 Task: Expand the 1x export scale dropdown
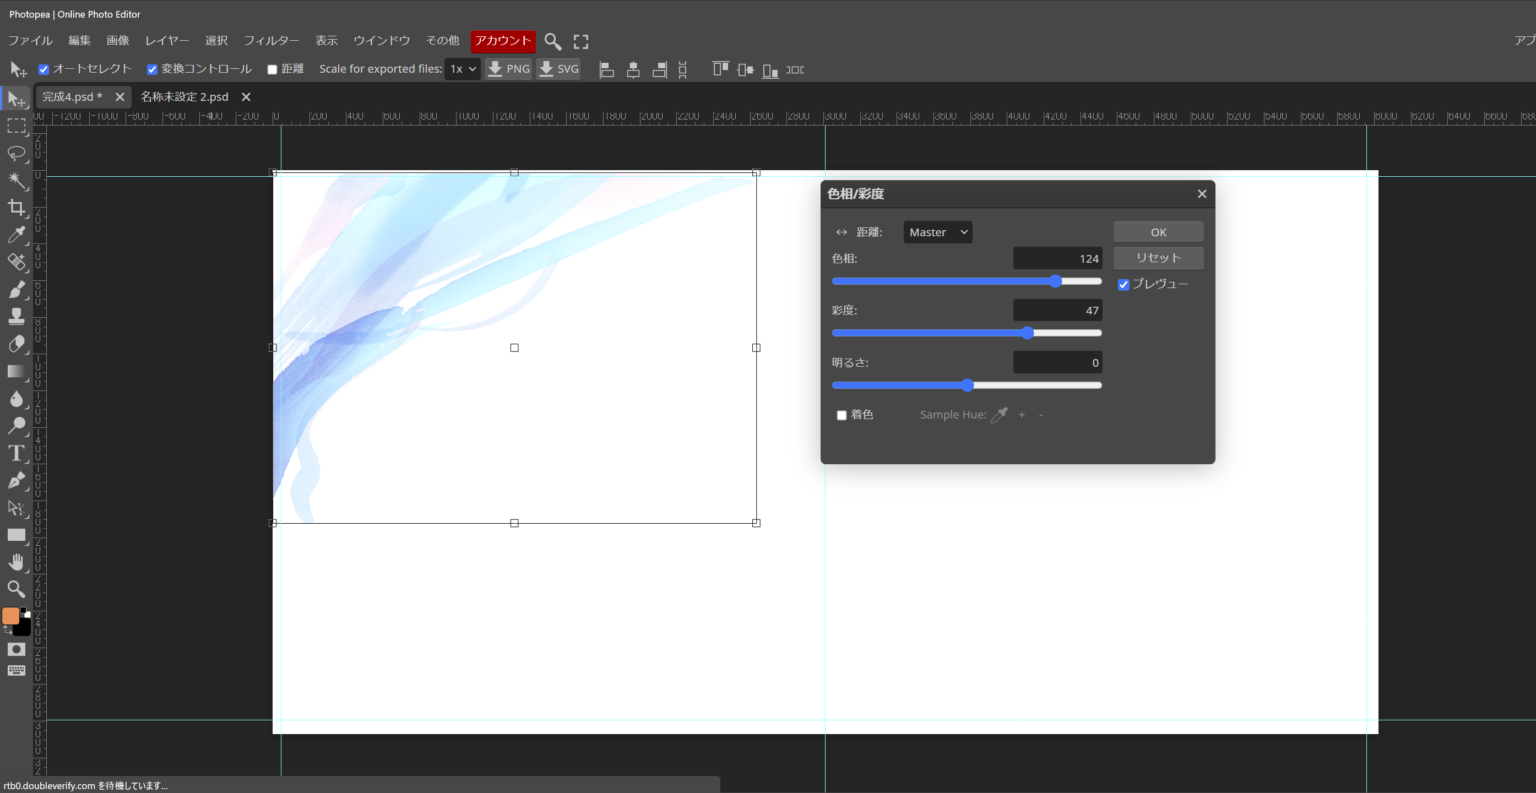click(x=462, y=69)
